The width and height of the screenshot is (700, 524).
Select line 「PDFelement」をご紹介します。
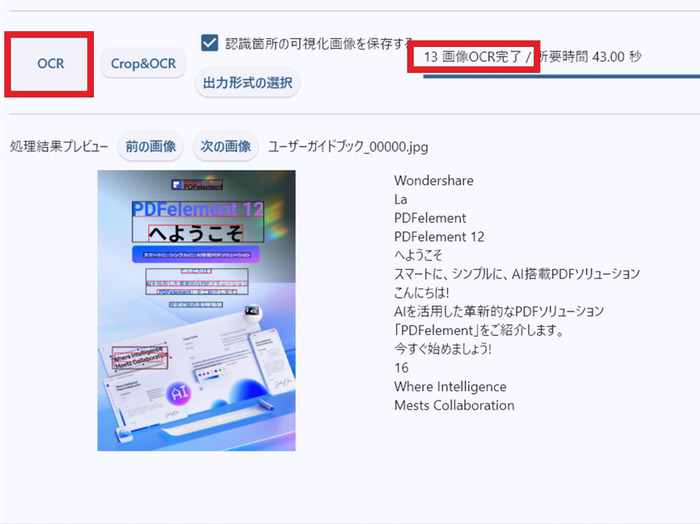(x=479, y=330)
